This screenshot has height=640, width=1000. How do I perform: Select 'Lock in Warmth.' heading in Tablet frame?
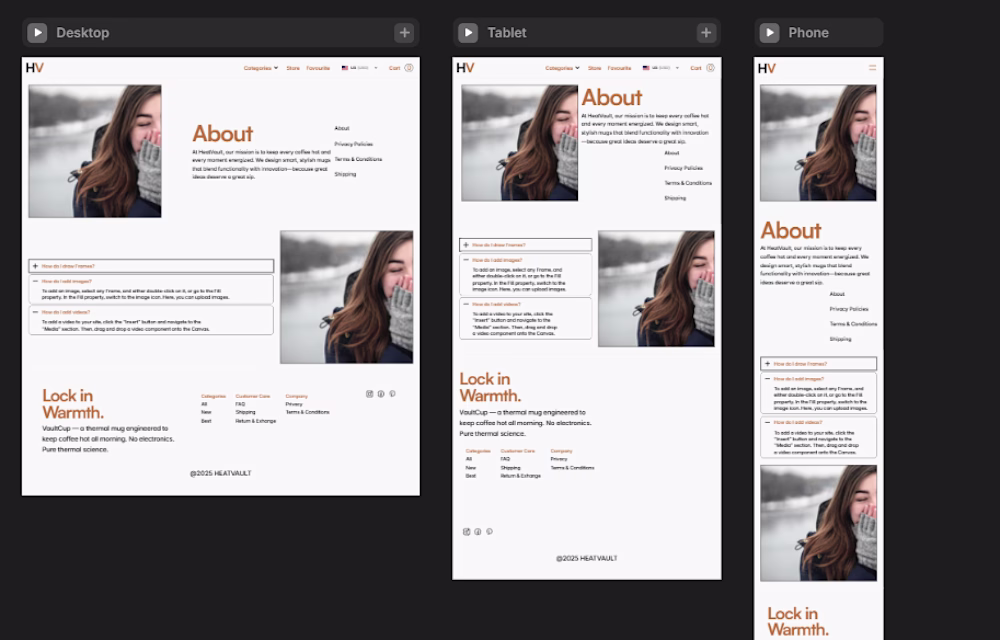tap(490, 387)
